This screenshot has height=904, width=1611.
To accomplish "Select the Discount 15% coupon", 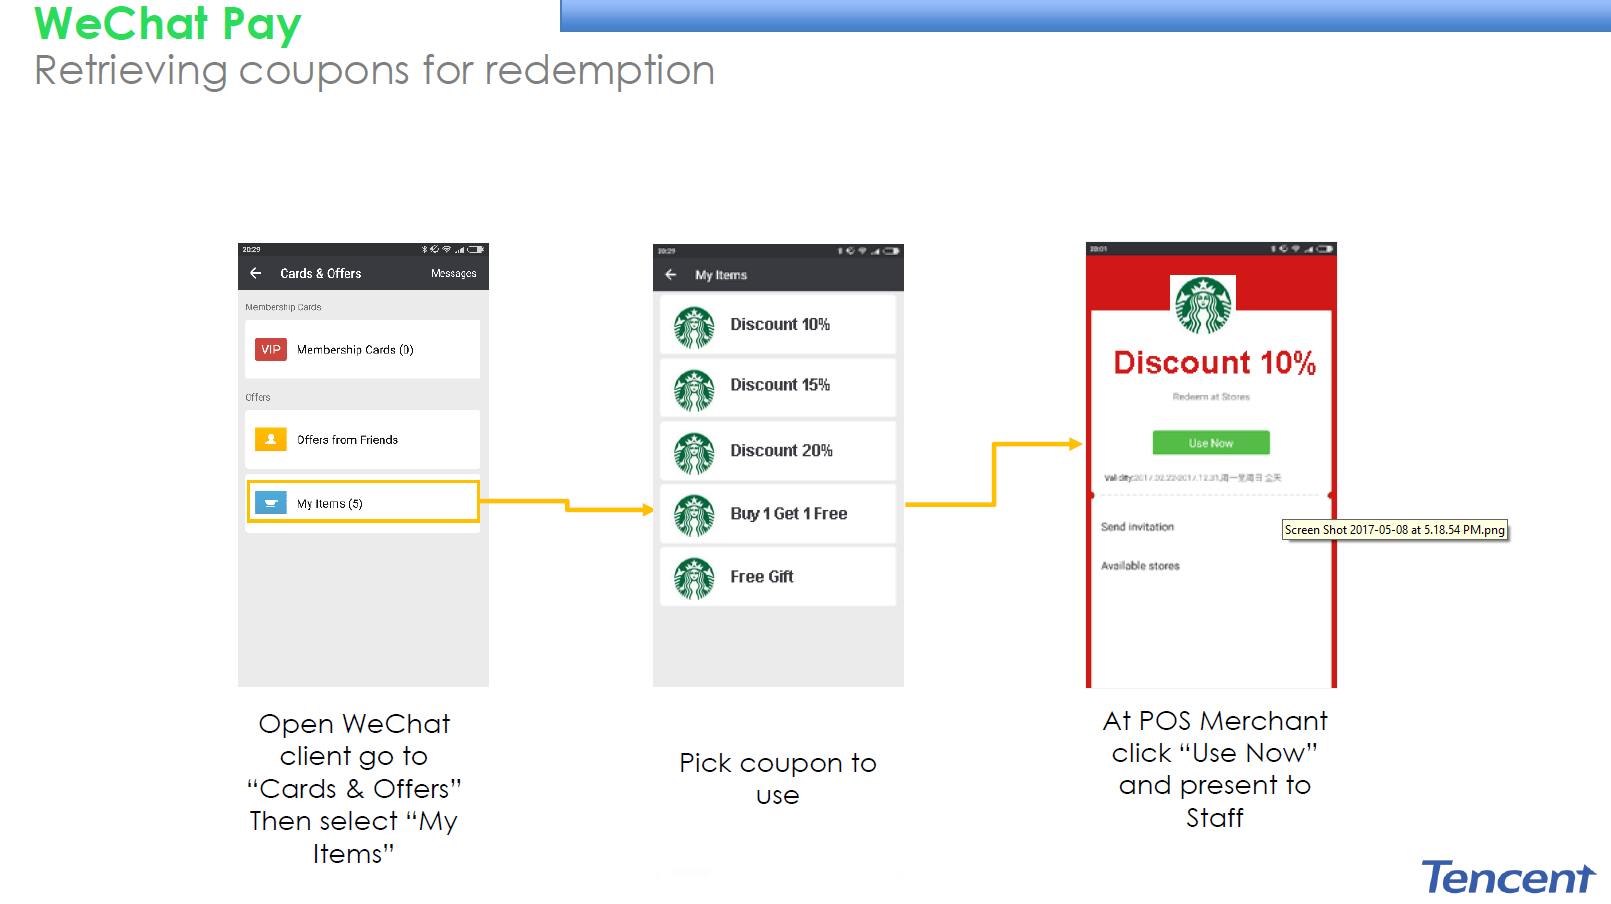I will coord(778,387).
